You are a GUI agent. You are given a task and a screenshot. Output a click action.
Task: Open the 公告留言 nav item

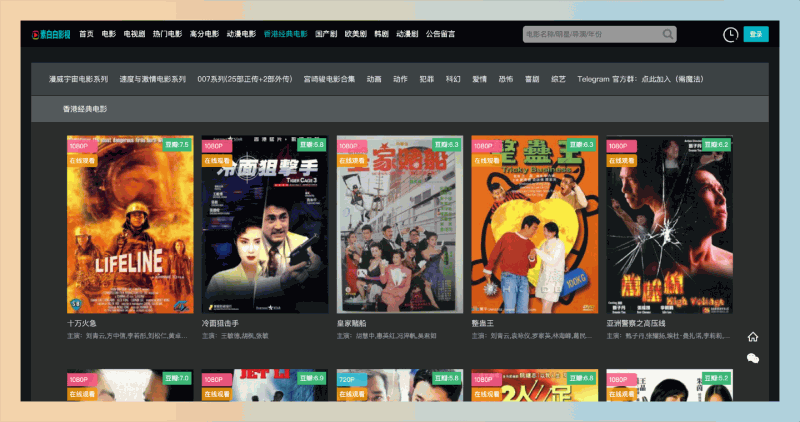click(440, 34)
